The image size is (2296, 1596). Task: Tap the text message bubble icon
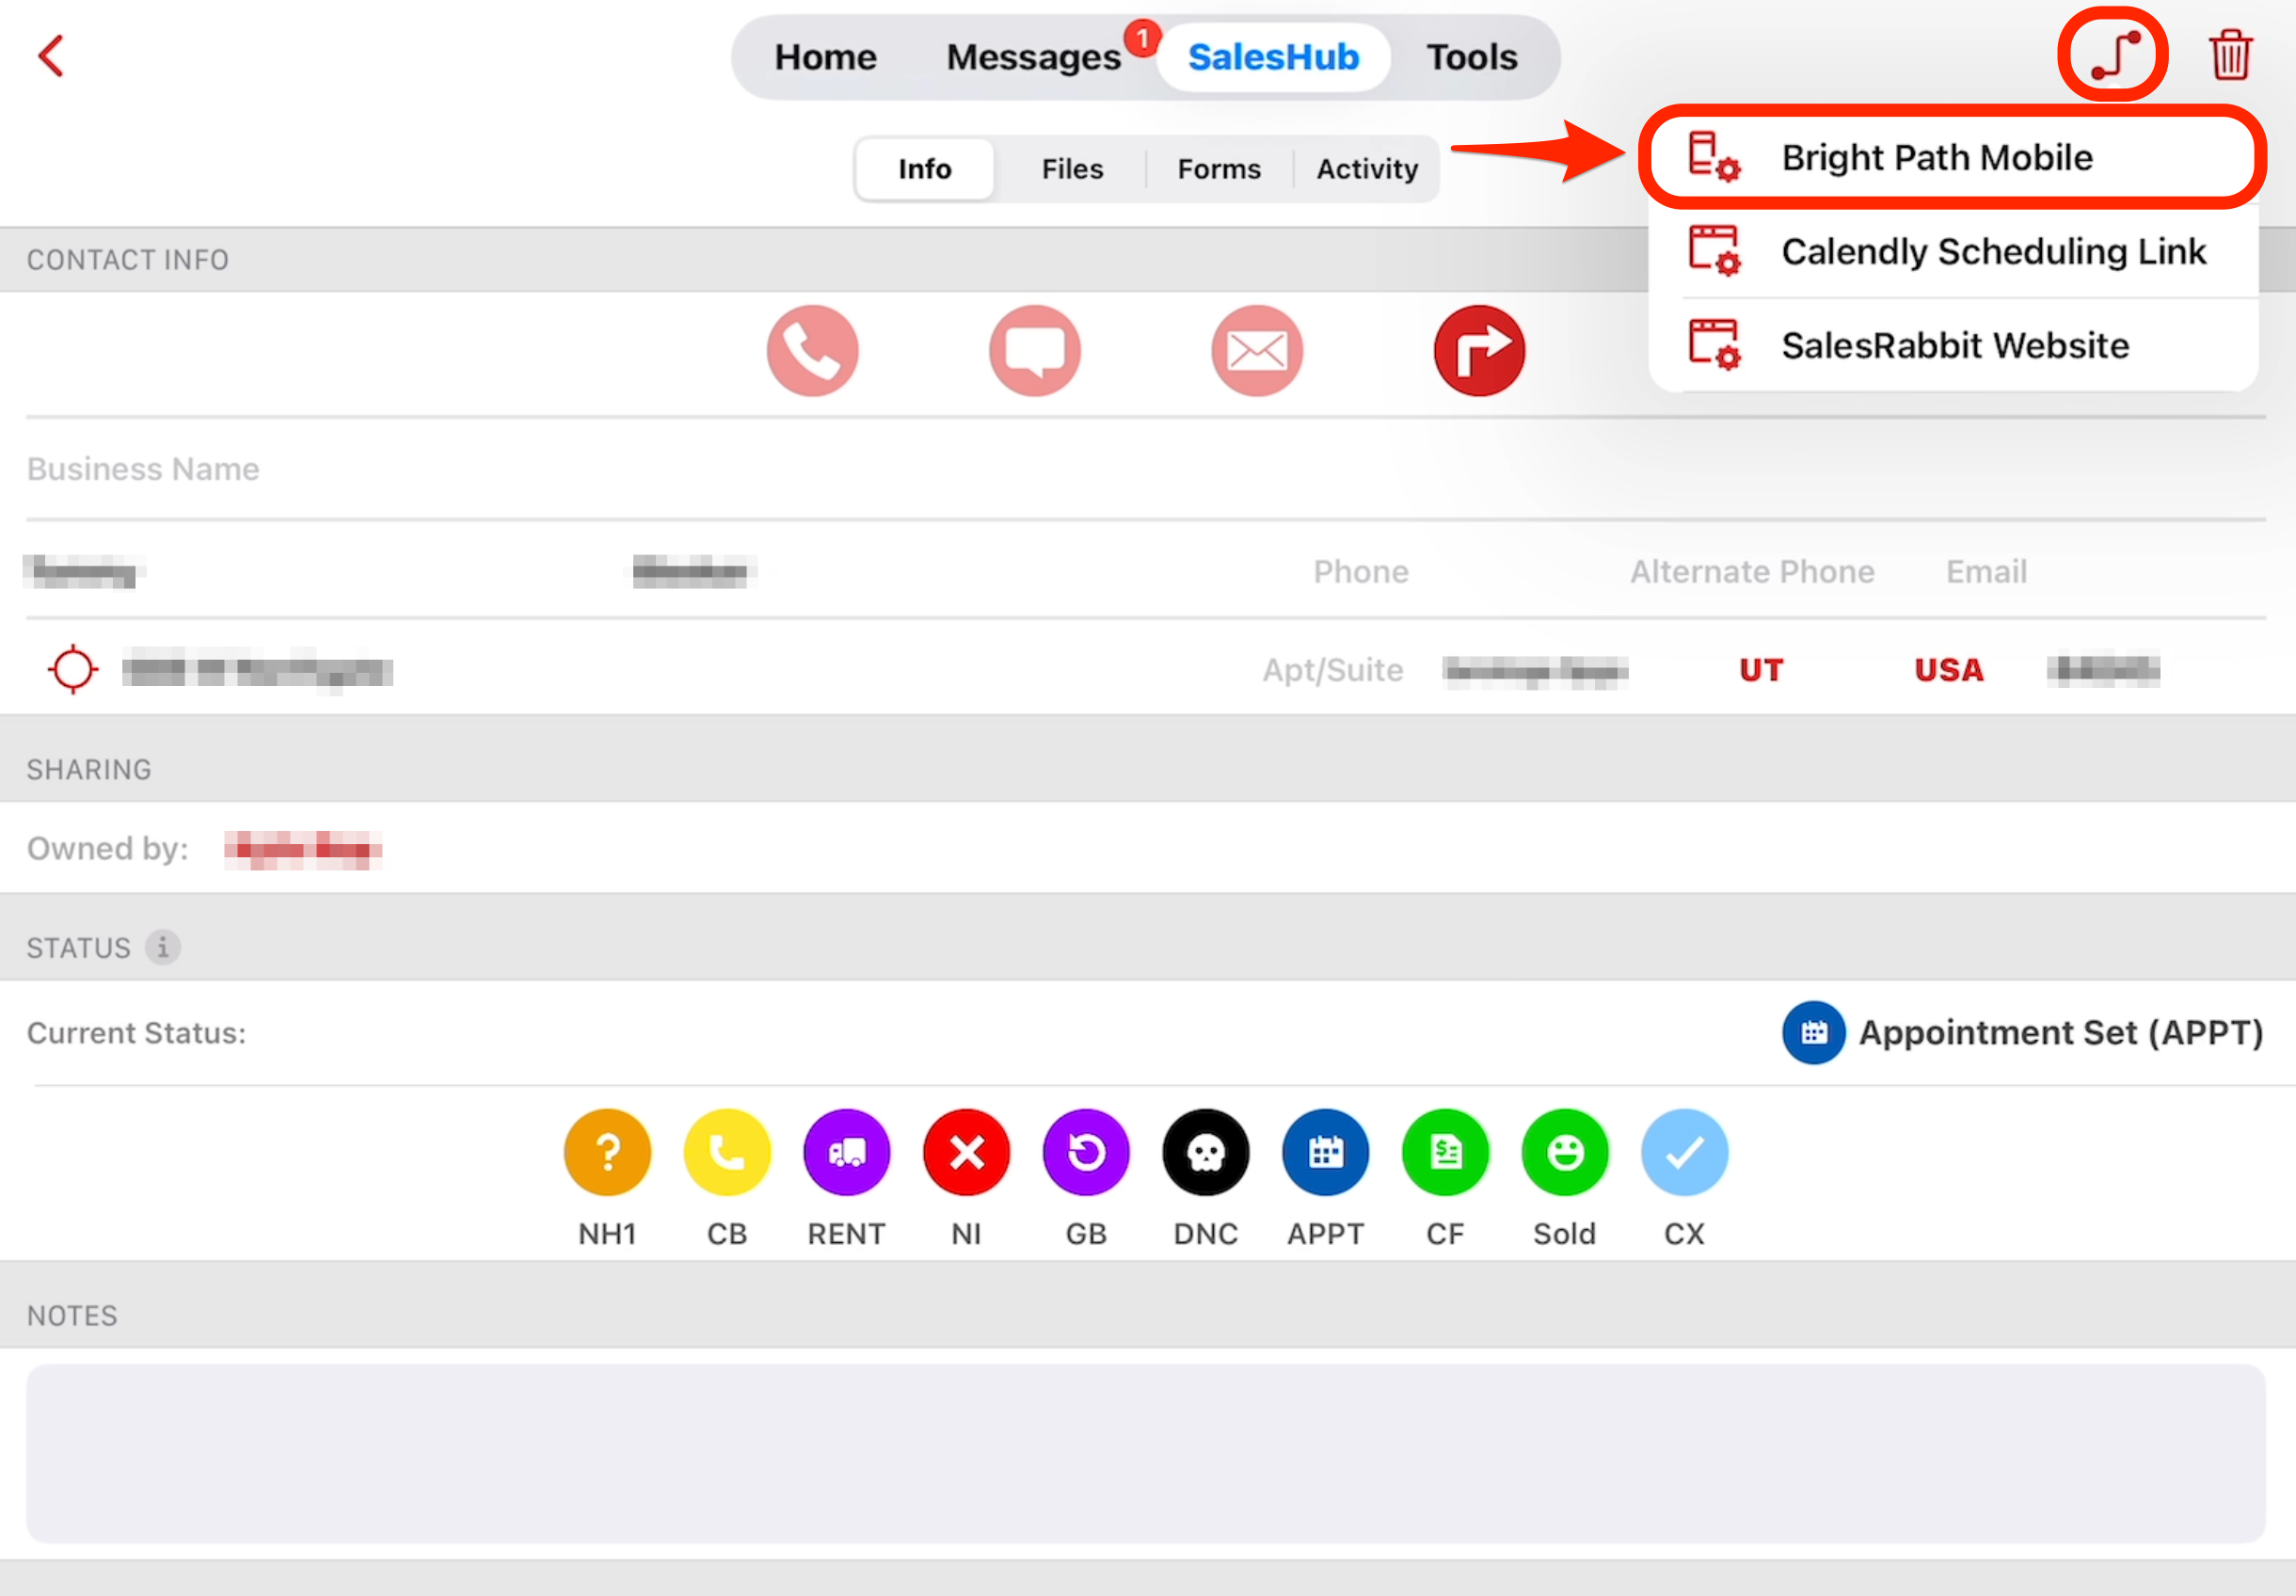(1034, 351)
